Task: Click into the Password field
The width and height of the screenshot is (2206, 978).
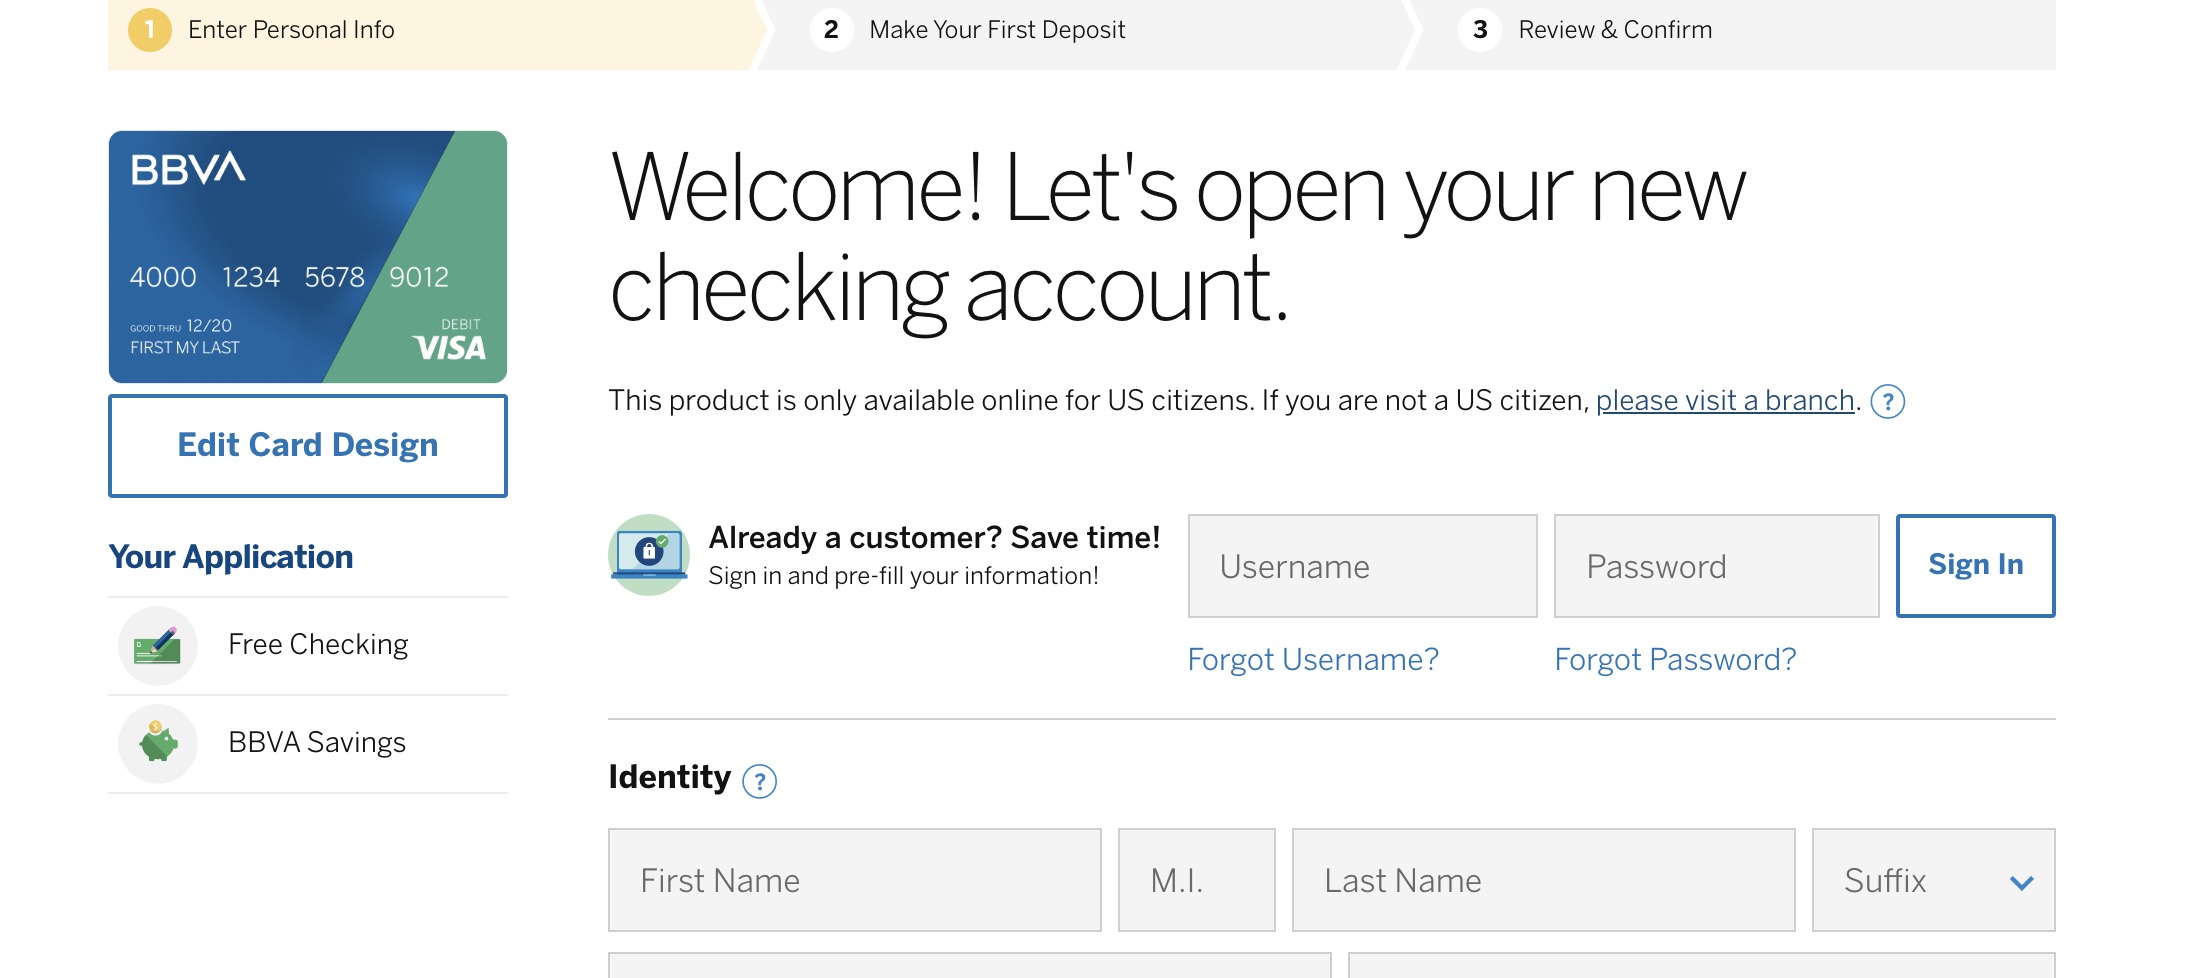Action: 1716,567
